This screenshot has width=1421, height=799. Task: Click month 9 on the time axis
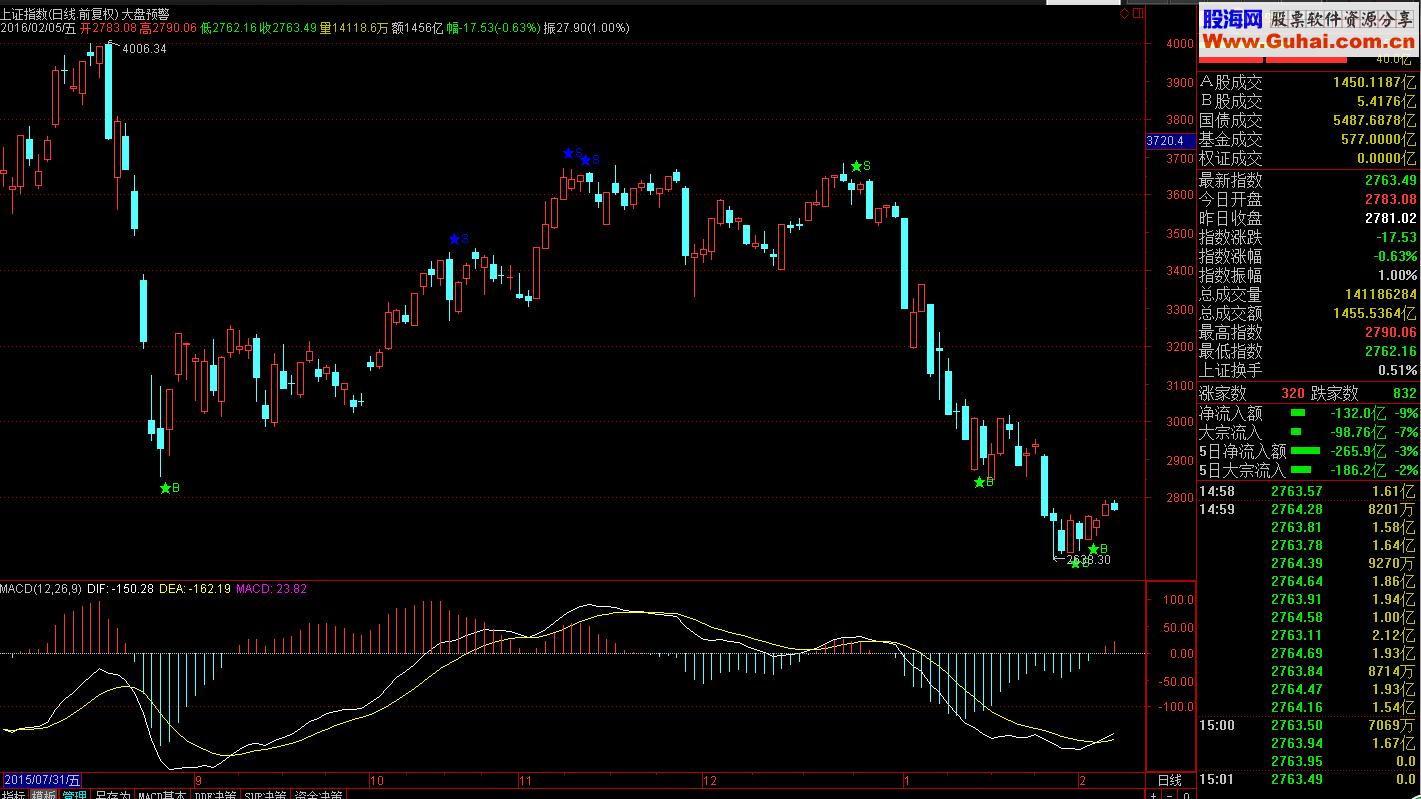pos(198,780)
